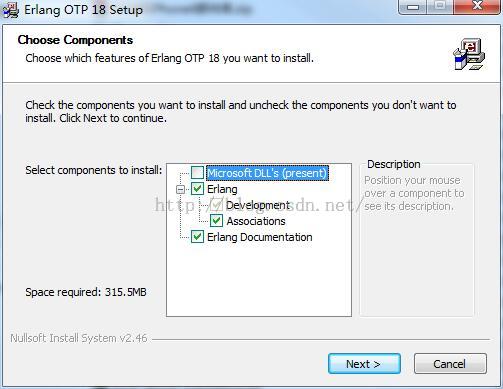Uncheck the Associations checkbox
The image size is (503, 389).
point(216,221)
